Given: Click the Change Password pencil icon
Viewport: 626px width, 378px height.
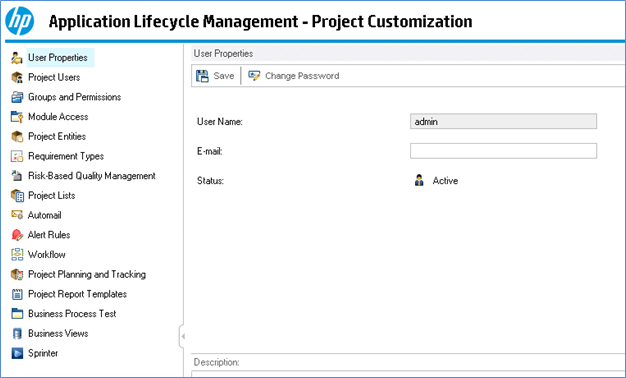Looking at the screenshot, I should (x=254, y=75).
